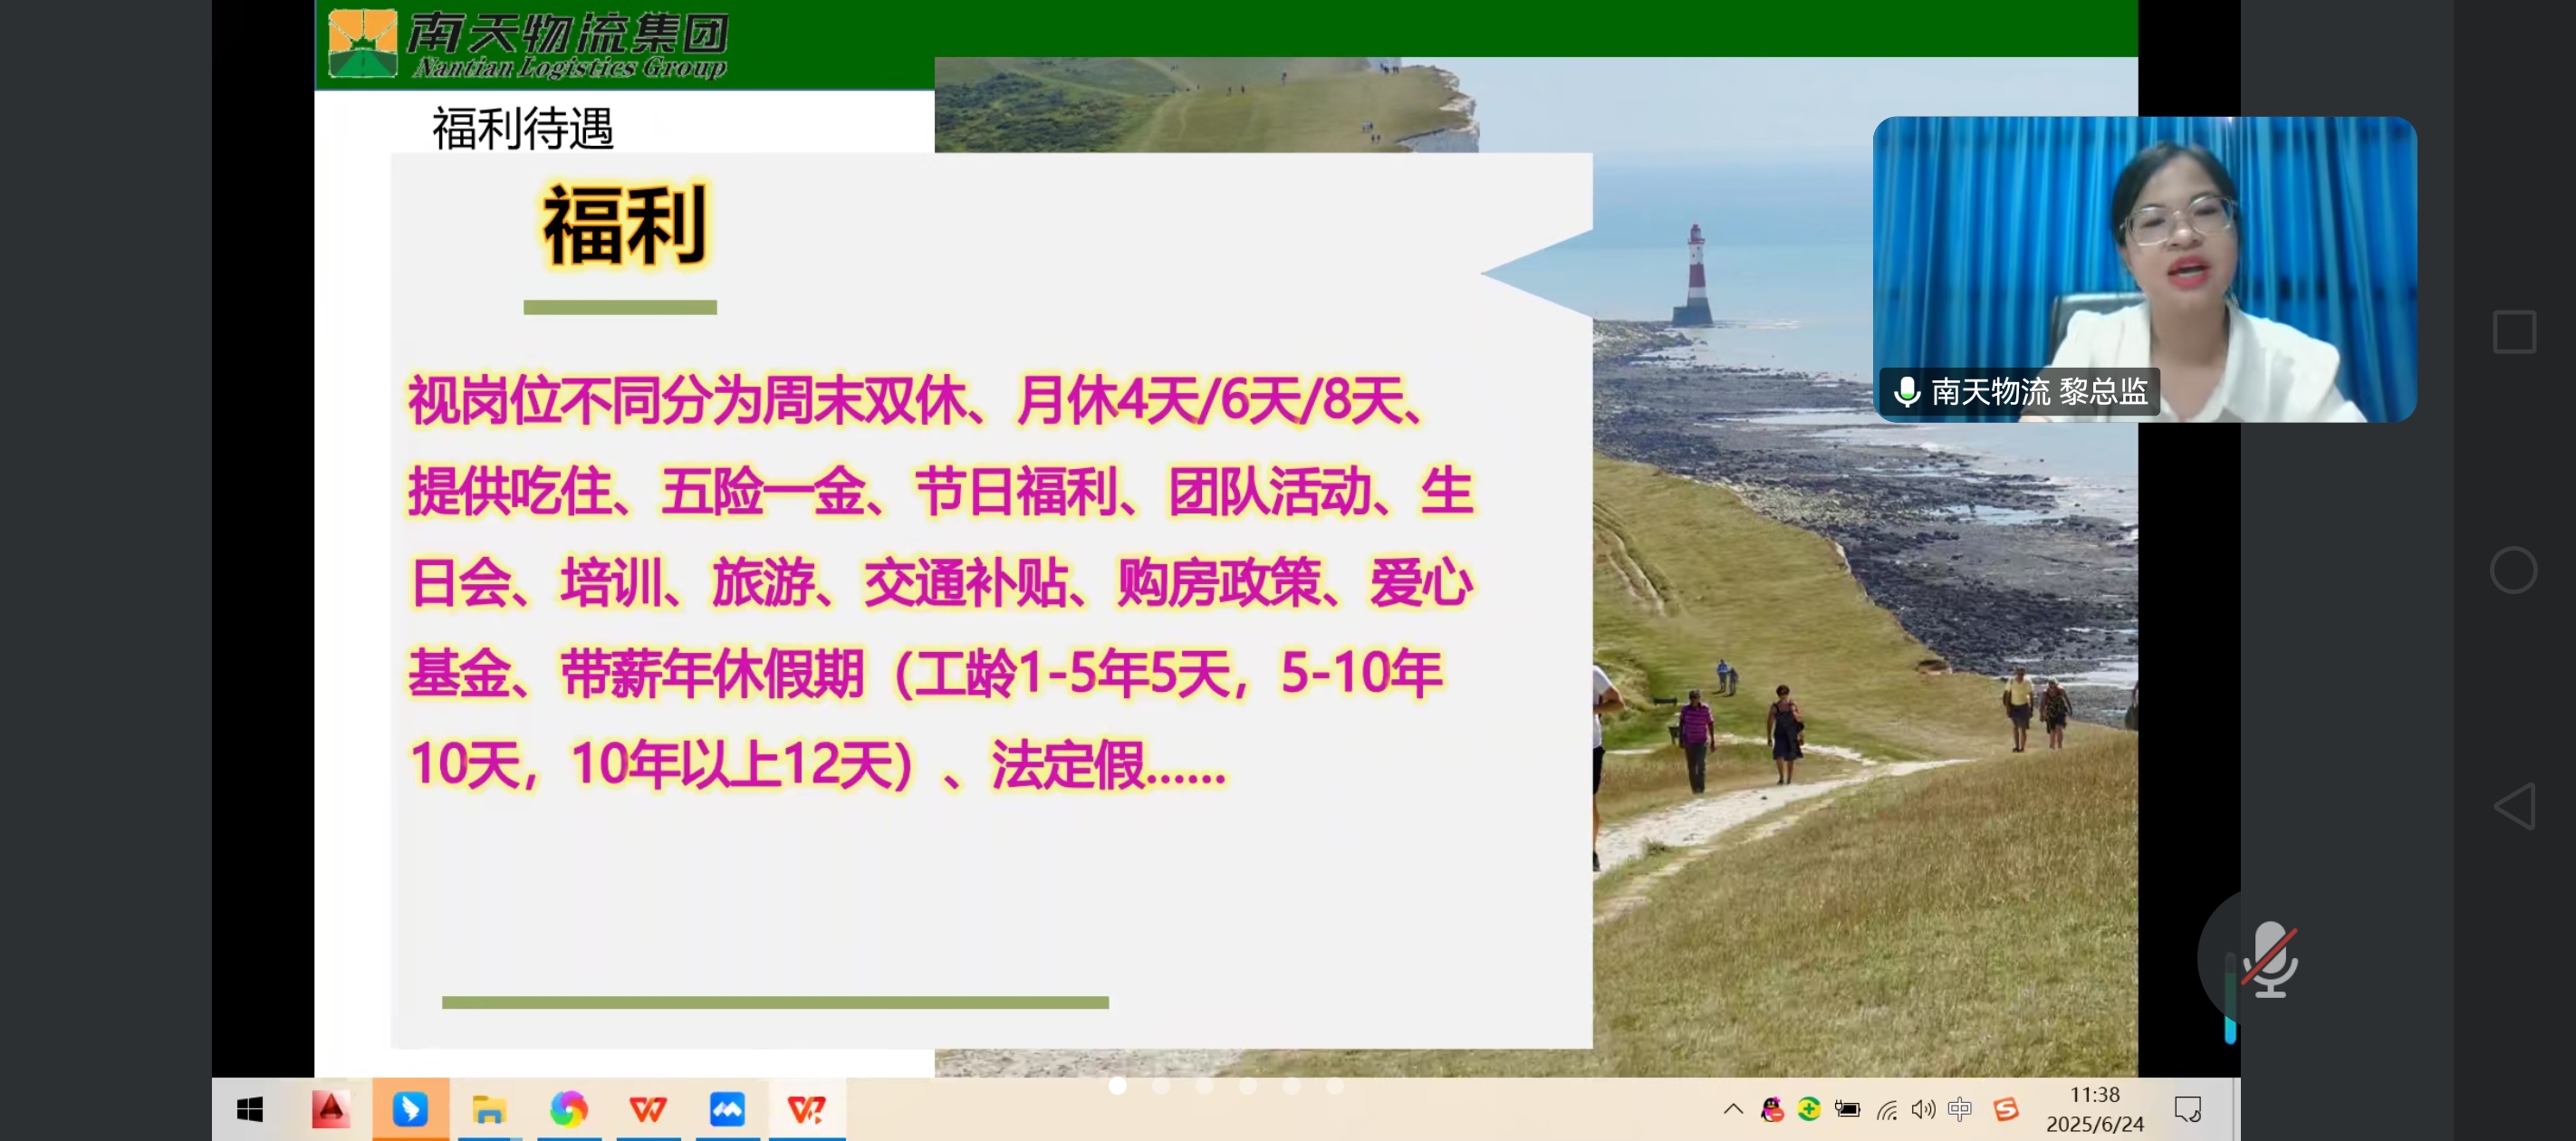Check the battery status tray icon

pyautogui.click(x=1848, y=1109)
